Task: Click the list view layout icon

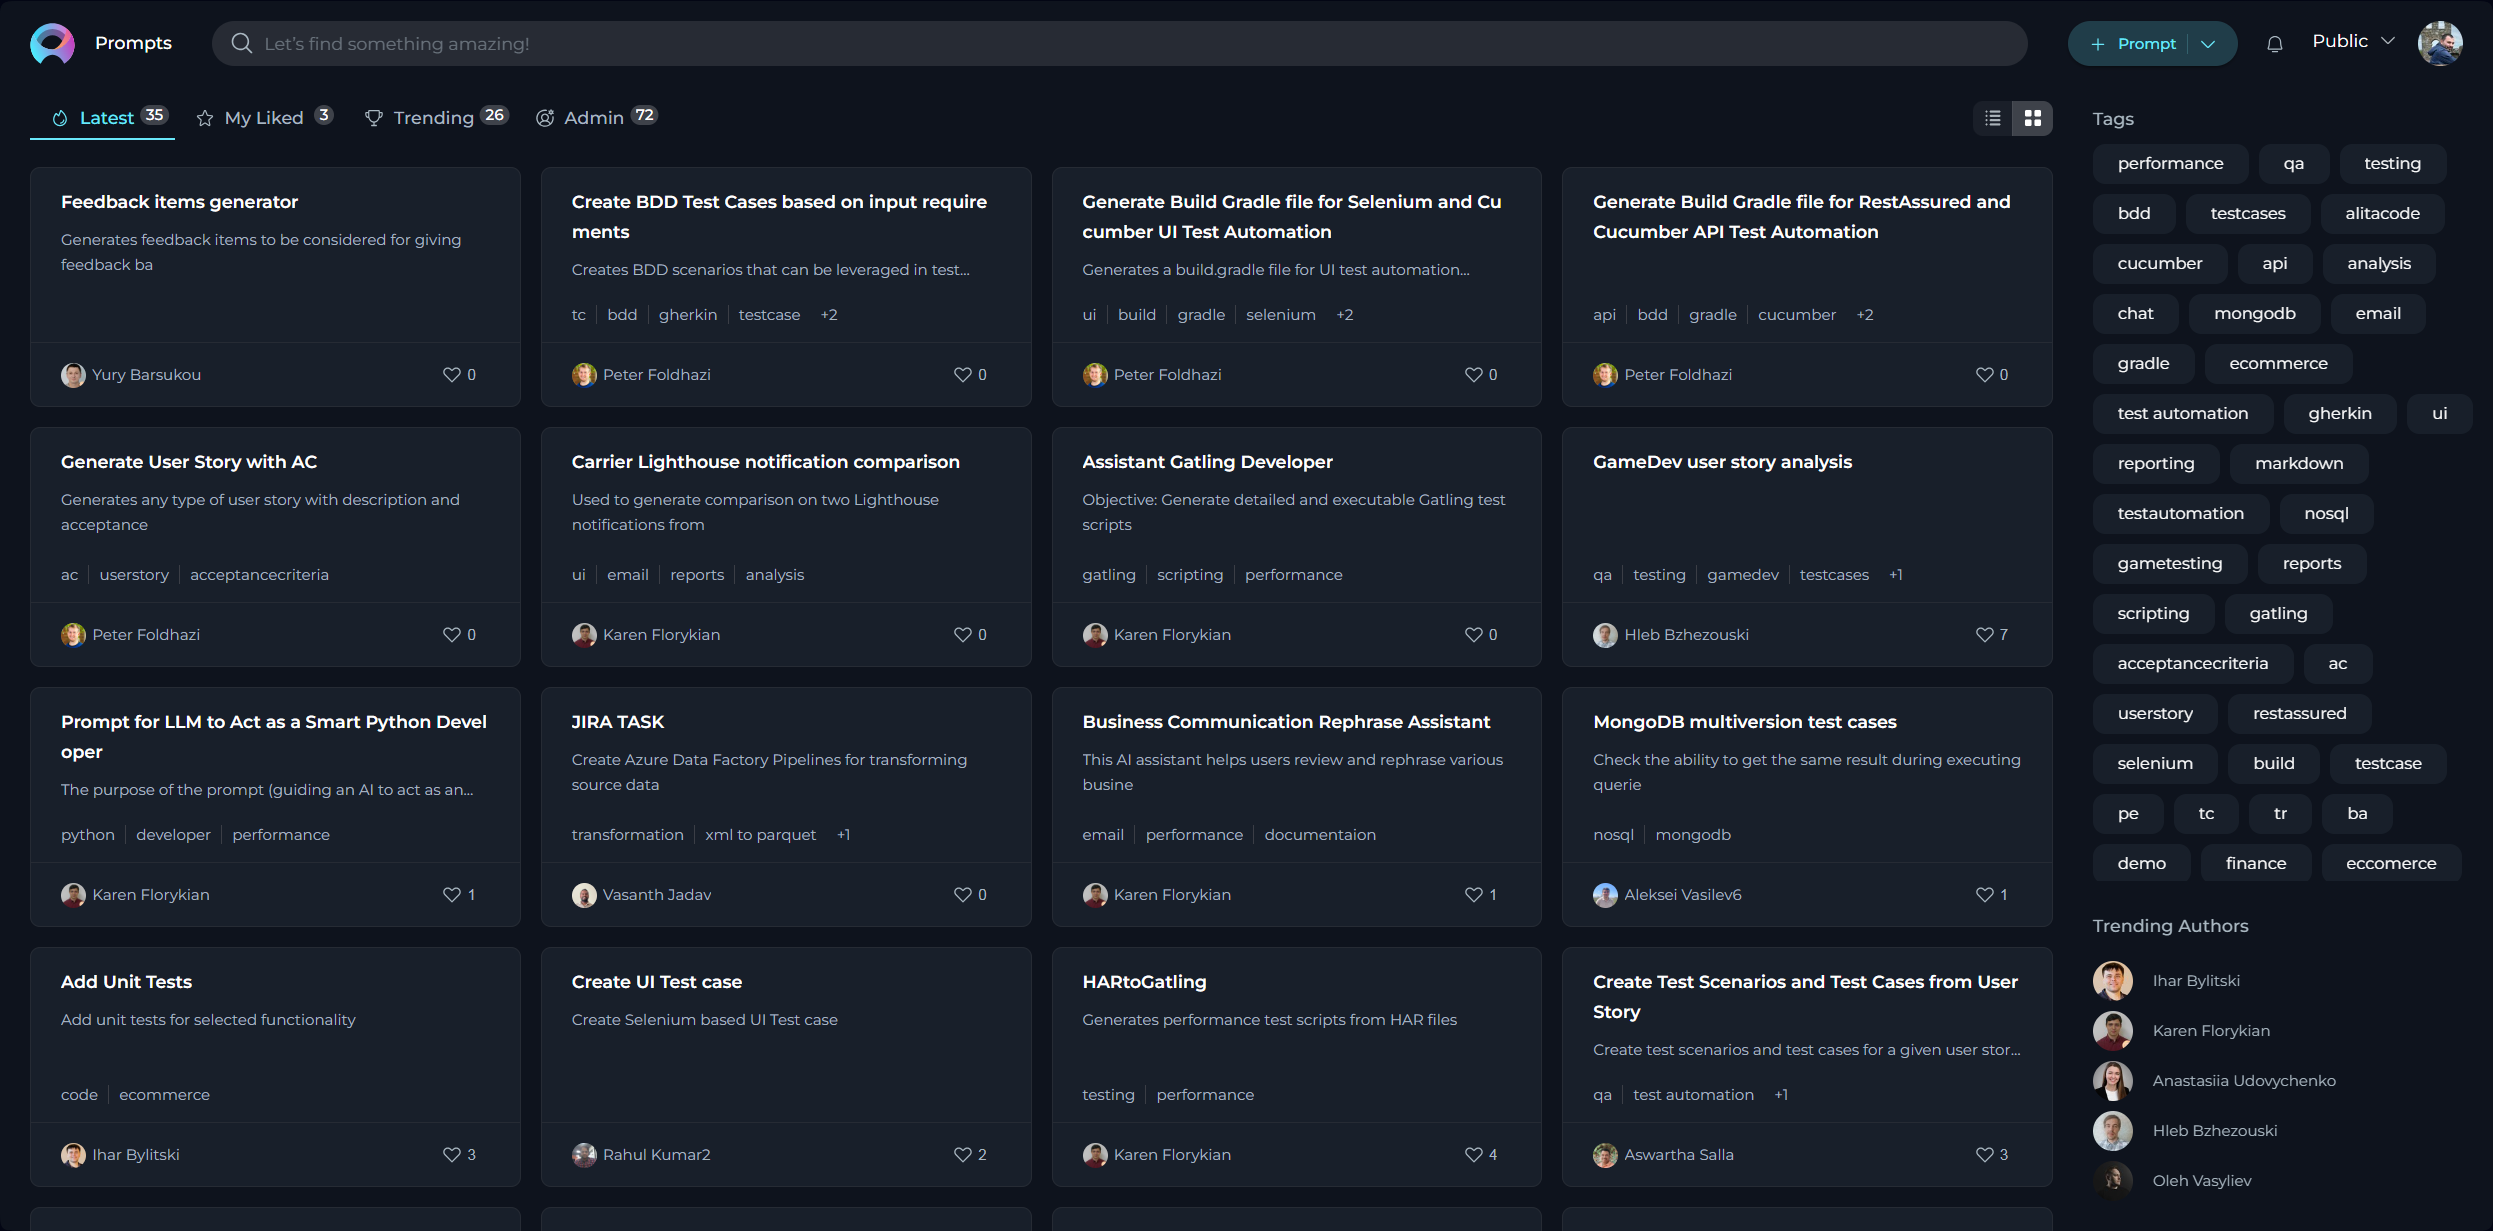Action: point(1992,118)
